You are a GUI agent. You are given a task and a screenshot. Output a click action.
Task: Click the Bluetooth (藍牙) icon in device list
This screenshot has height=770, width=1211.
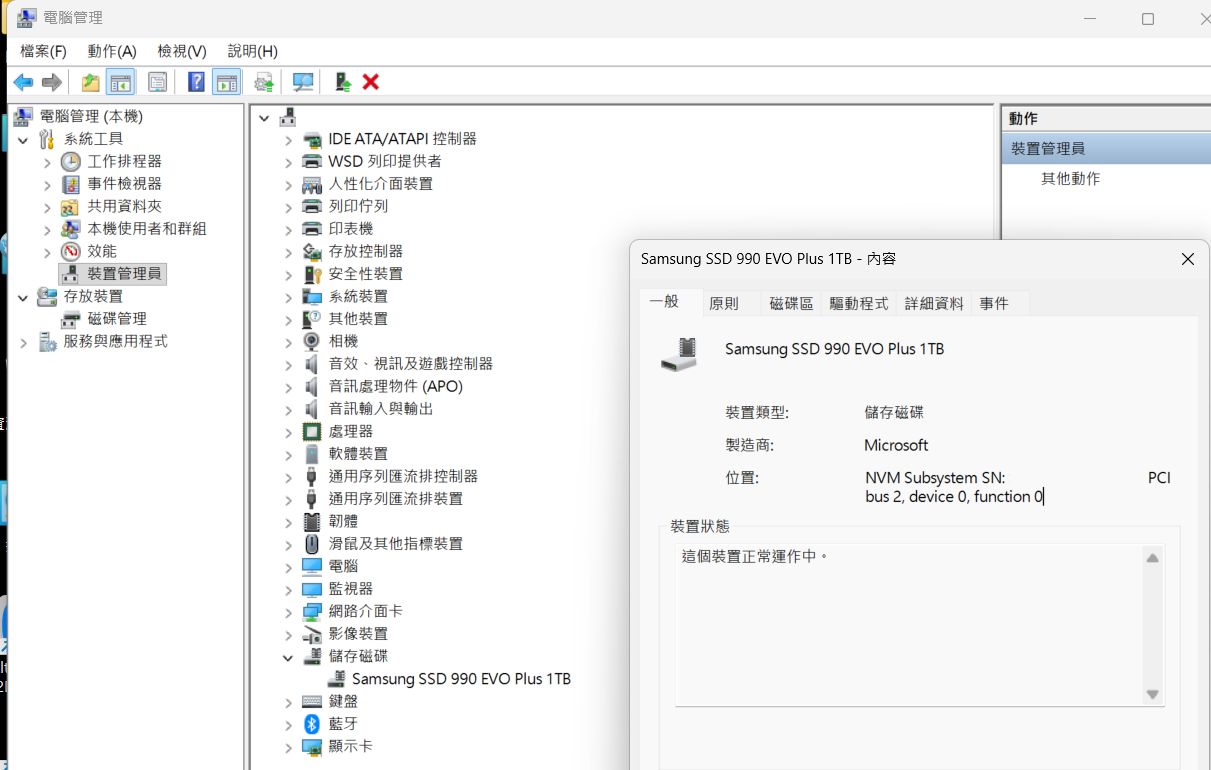click(312, 724)
